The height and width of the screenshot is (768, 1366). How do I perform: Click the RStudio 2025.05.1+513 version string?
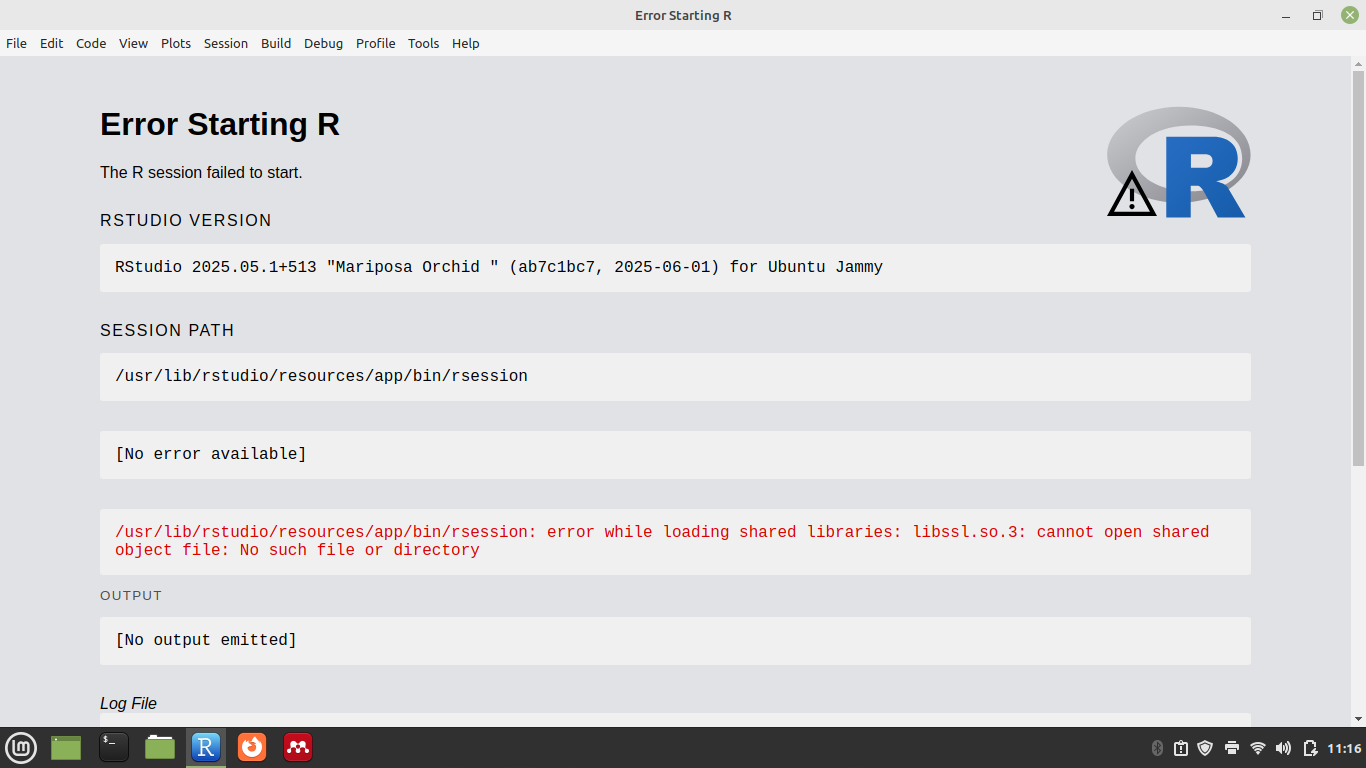tap(499, 267)
